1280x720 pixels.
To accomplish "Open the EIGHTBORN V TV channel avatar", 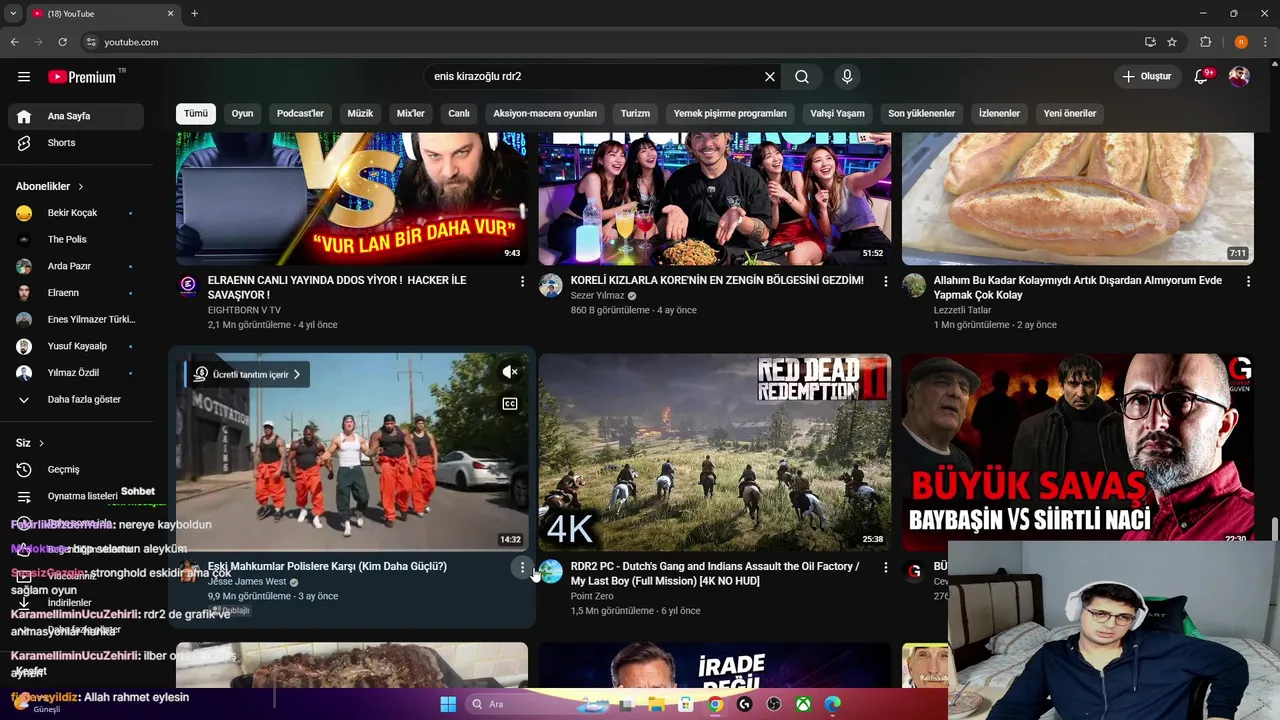I will (188, 286).
